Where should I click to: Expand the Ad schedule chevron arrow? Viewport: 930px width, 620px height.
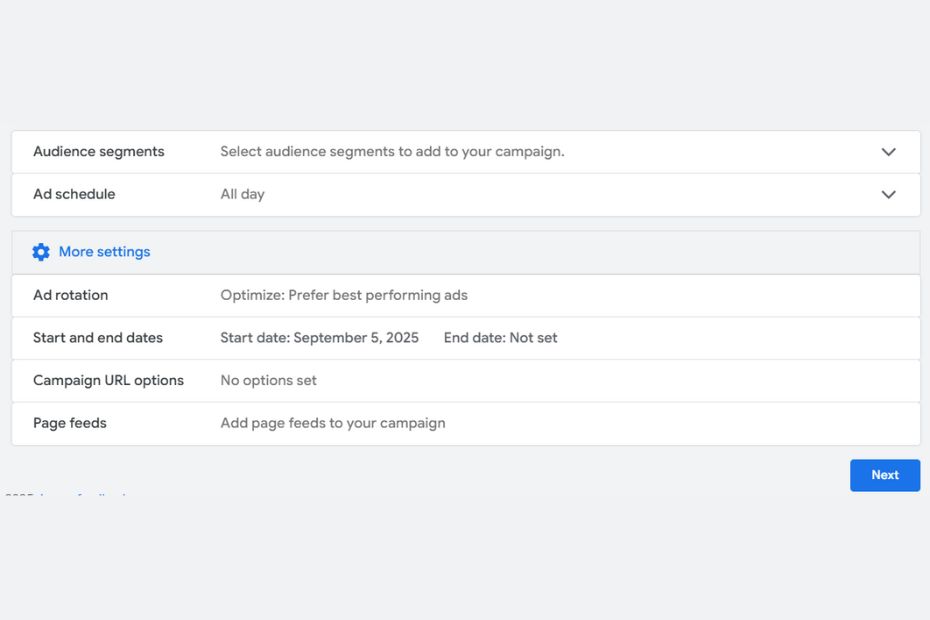click(888, 195)
